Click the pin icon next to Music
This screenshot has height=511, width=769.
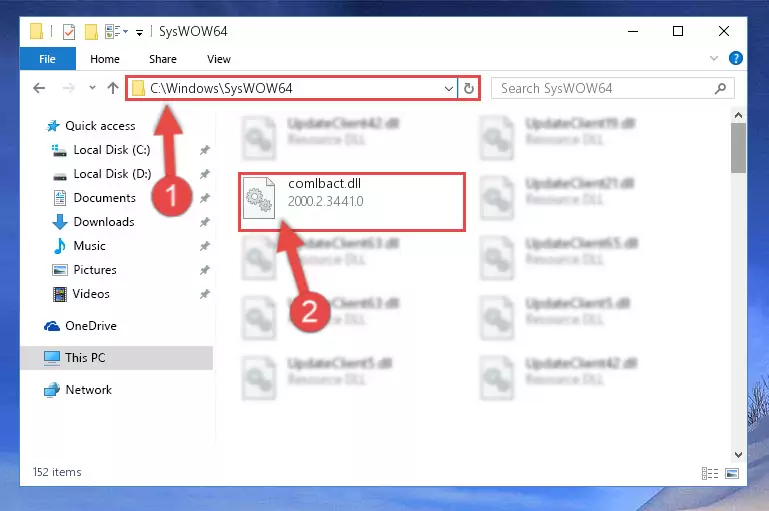pyautogui.click(x=205, y=246)
